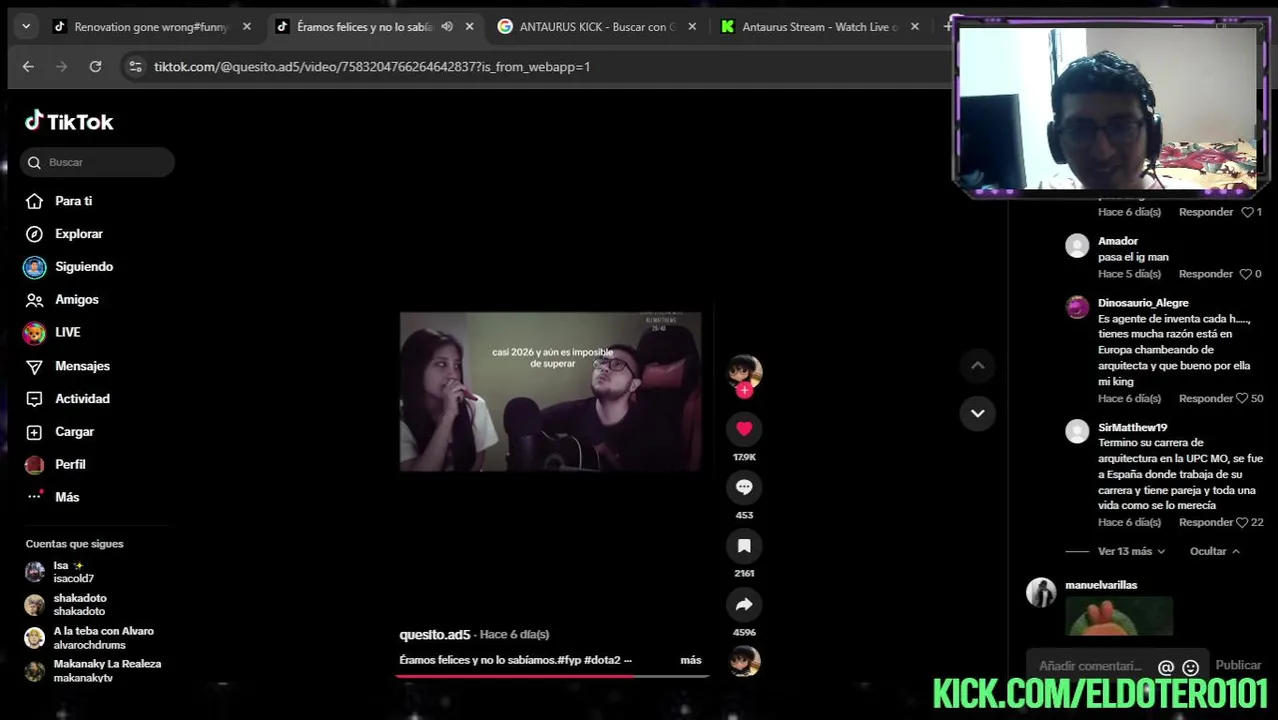Go to next video with down arrow
Viewport: 1278px width, 720px height.
coord(978,413)
